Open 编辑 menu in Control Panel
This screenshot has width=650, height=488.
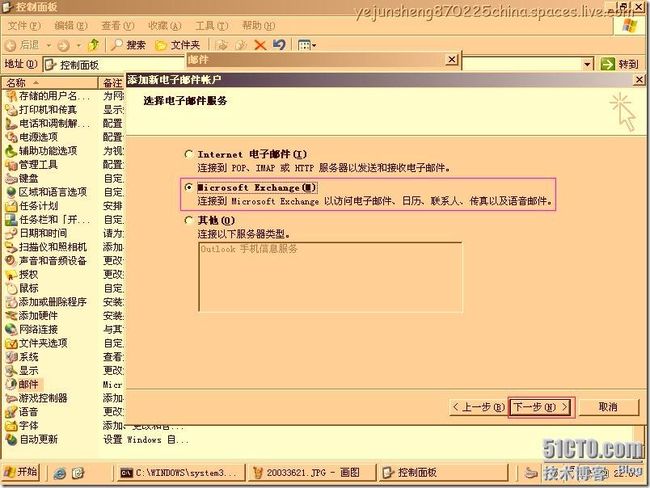point(71,26)
